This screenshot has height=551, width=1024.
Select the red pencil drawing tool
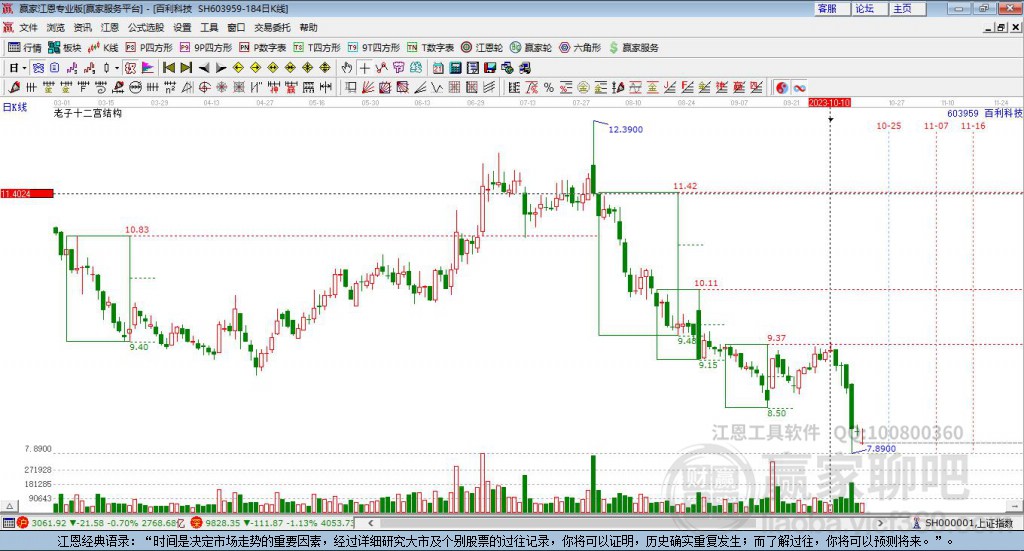[x=14, y=87]
